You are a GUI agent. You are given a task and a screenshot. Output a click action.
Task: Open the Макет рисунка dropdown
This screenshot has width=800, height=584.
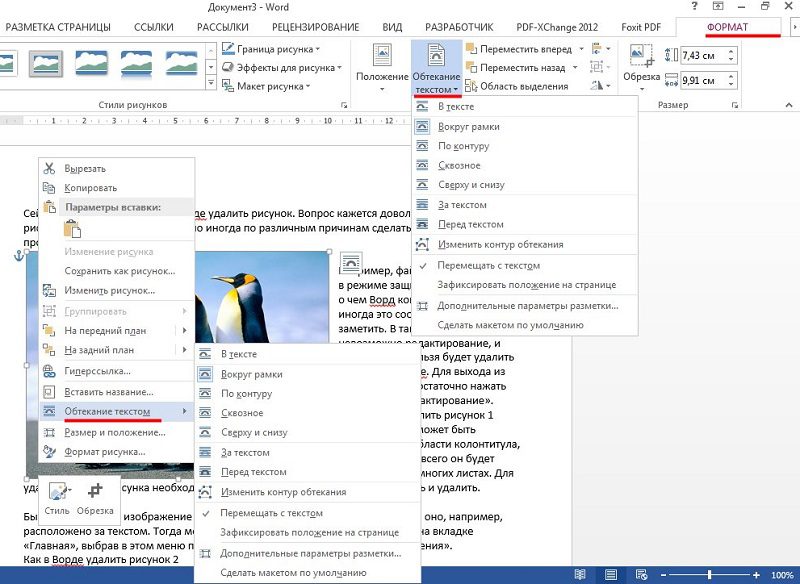266,86
